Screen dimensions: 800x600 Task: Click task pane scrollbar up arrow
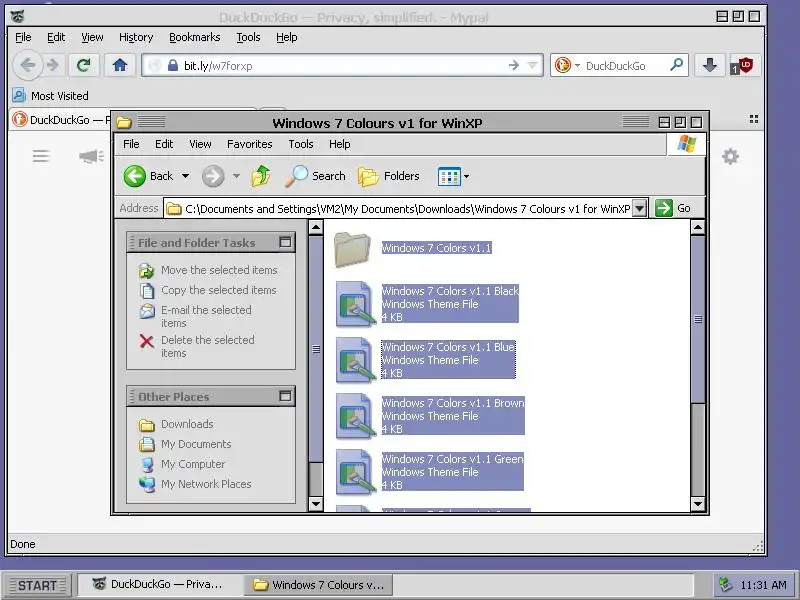click(x=316, y=227)
